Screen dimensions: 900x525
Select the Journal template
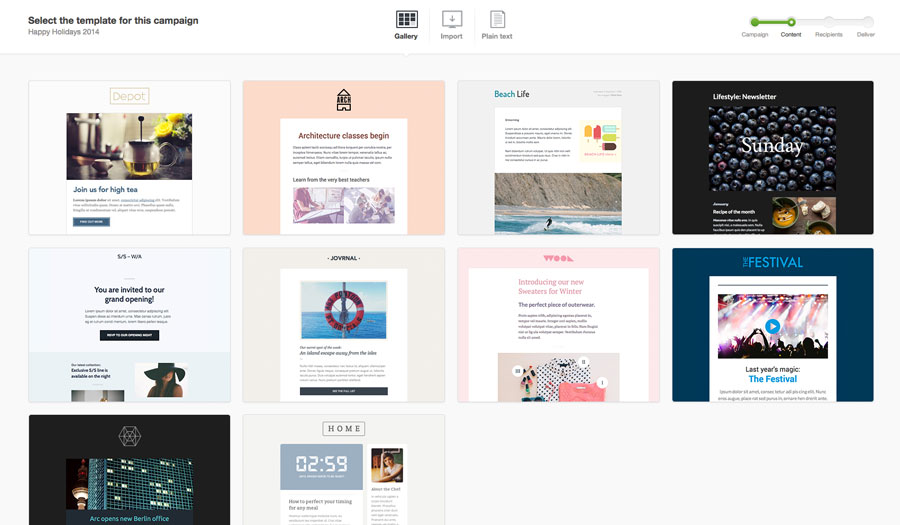(344, 325)
